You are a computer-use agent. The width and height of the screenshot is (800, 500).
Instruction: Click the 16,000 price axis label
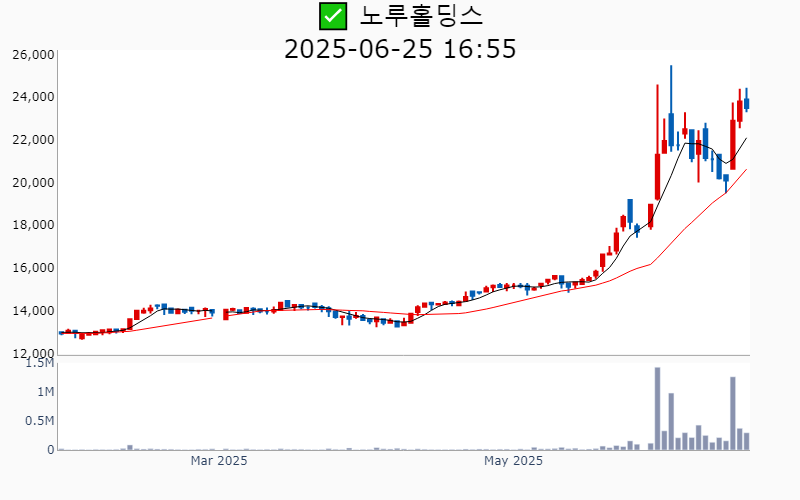[33, 268]
